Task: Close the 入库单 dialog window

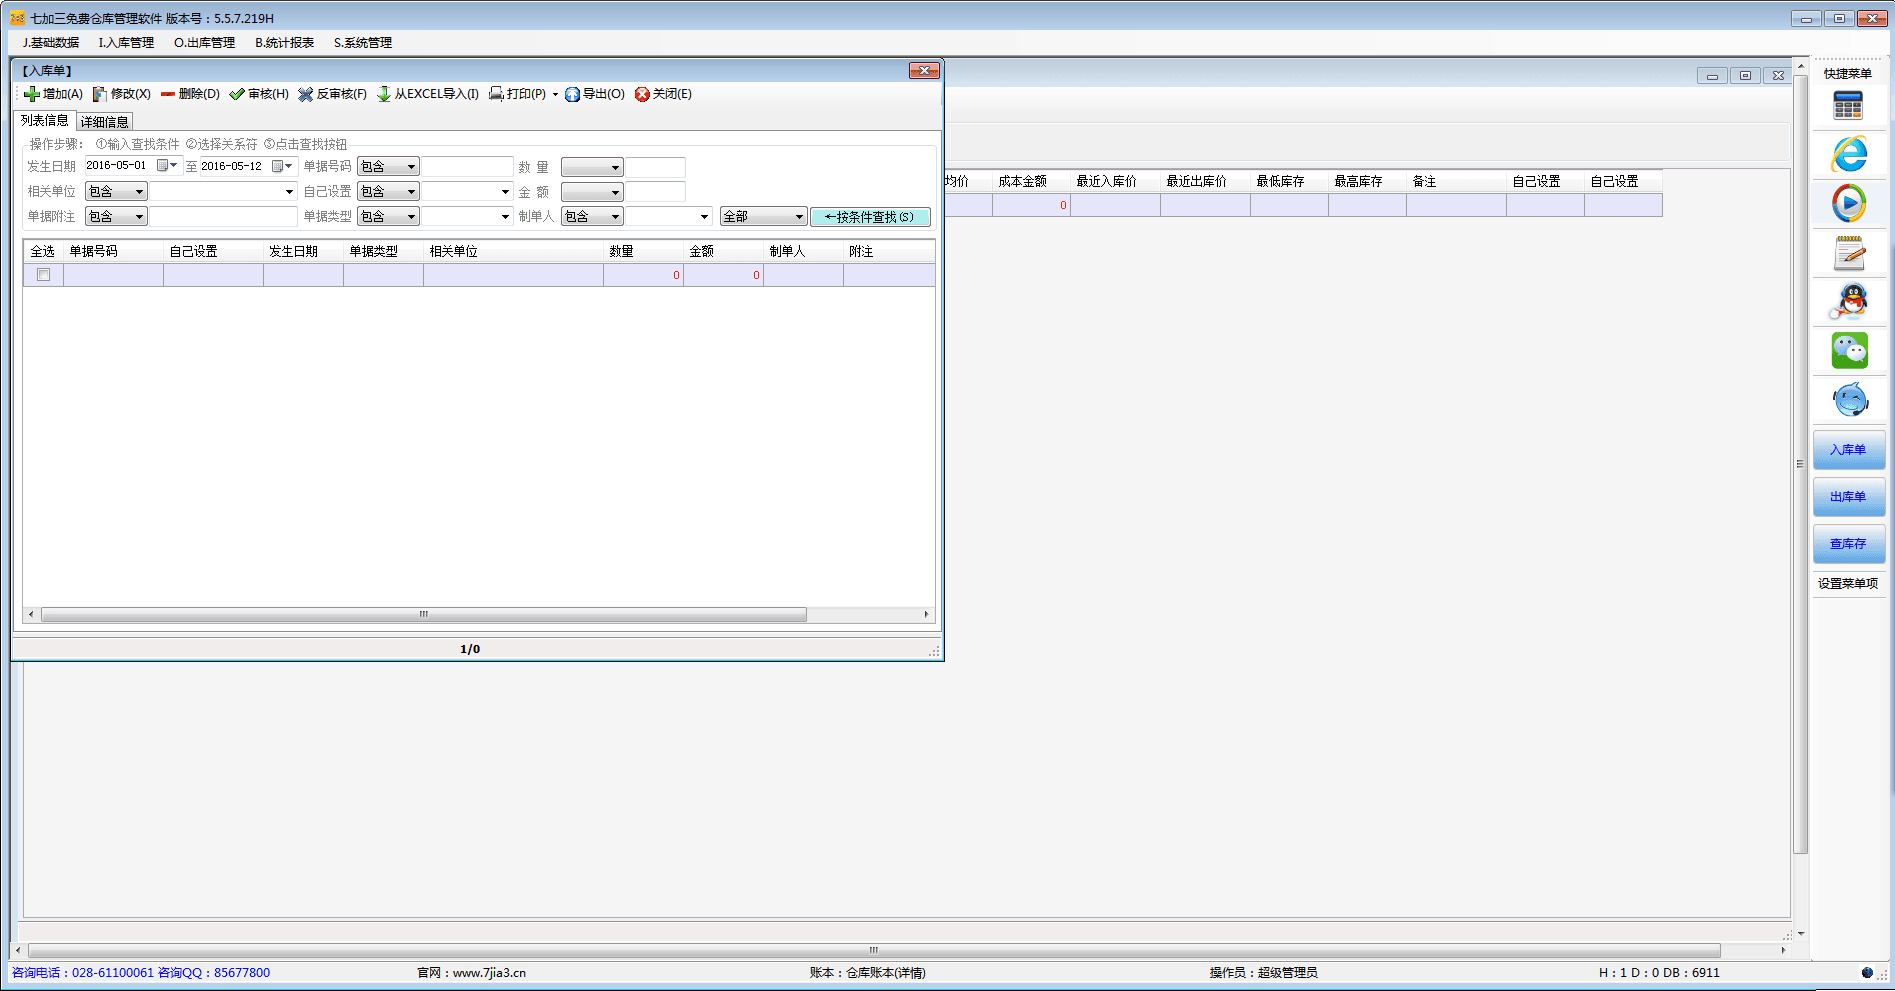Action: (x=924, y=71)
